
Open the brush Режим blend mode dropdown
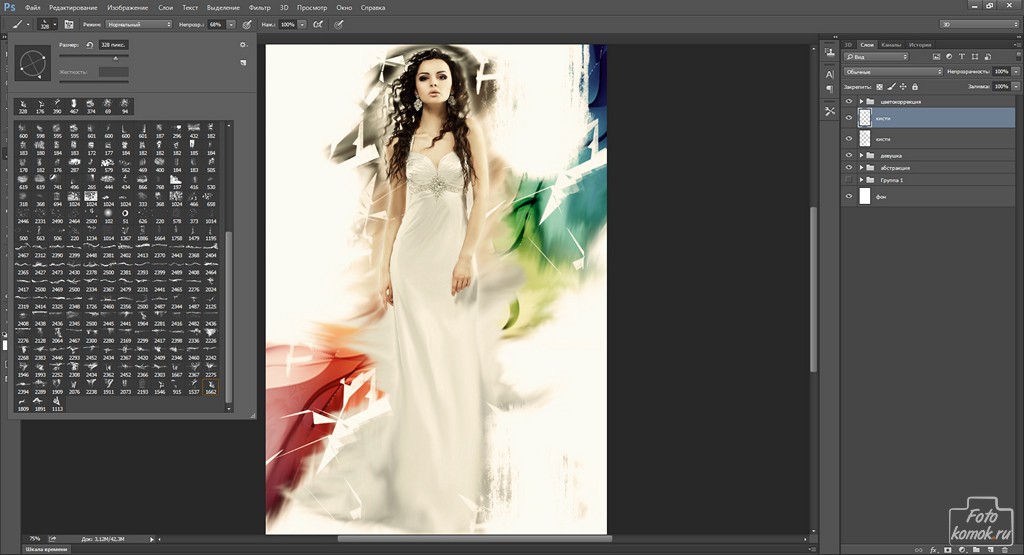coord(137,23)
